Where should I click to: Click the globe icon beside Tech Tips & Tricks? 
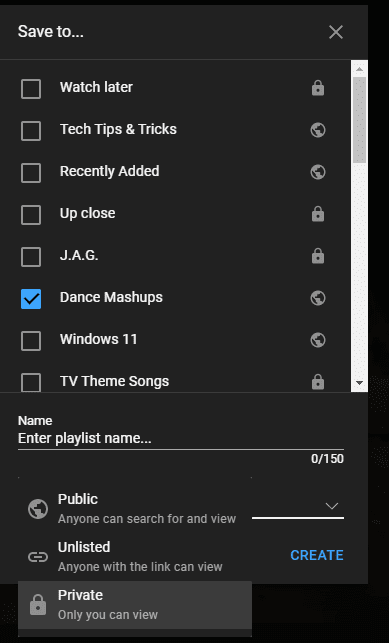pyautogui.click(x=318, y=130)
